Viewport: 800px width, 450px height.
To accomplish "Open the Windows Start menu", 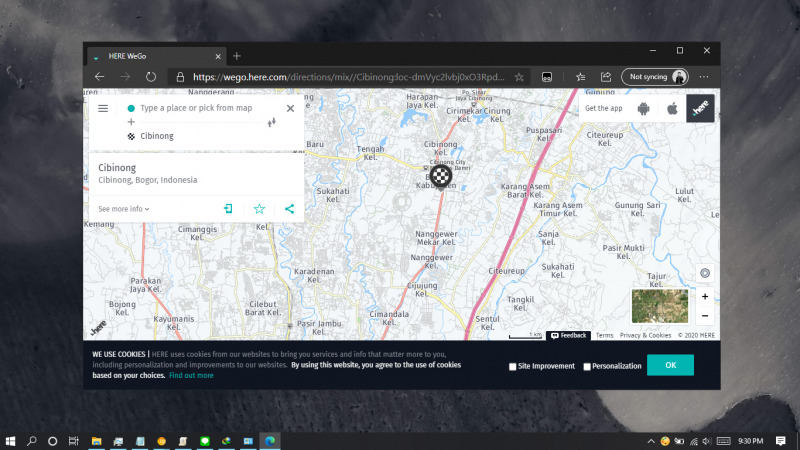I will point(10,441).
